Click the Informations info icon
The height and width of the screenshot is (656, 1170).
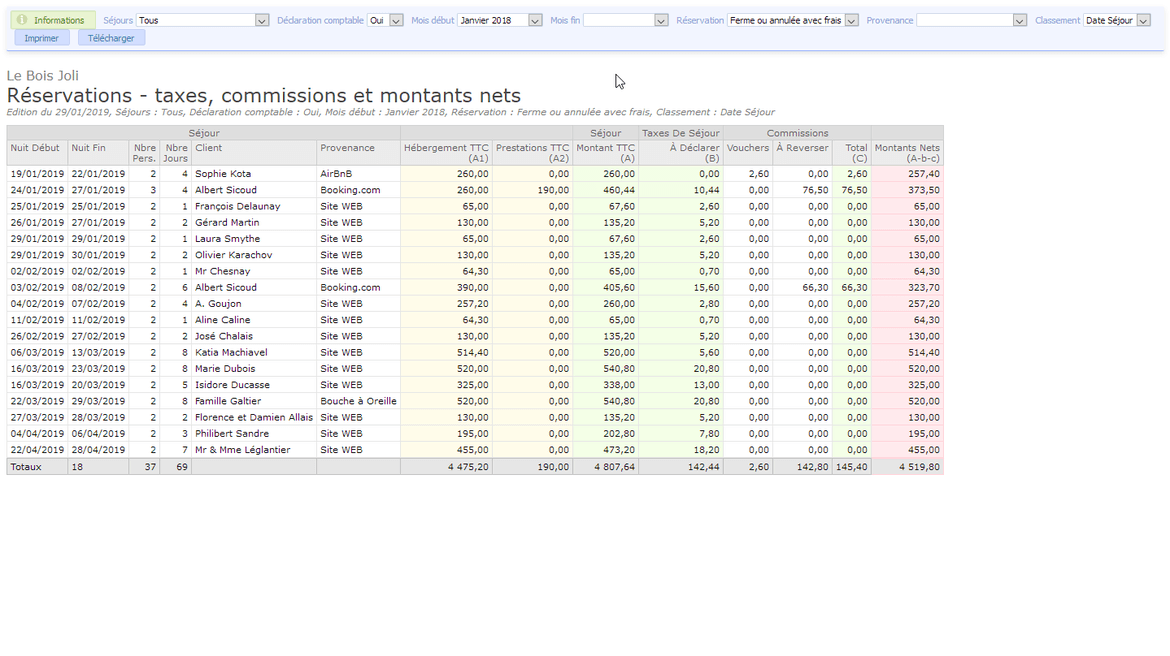point(22,20)
